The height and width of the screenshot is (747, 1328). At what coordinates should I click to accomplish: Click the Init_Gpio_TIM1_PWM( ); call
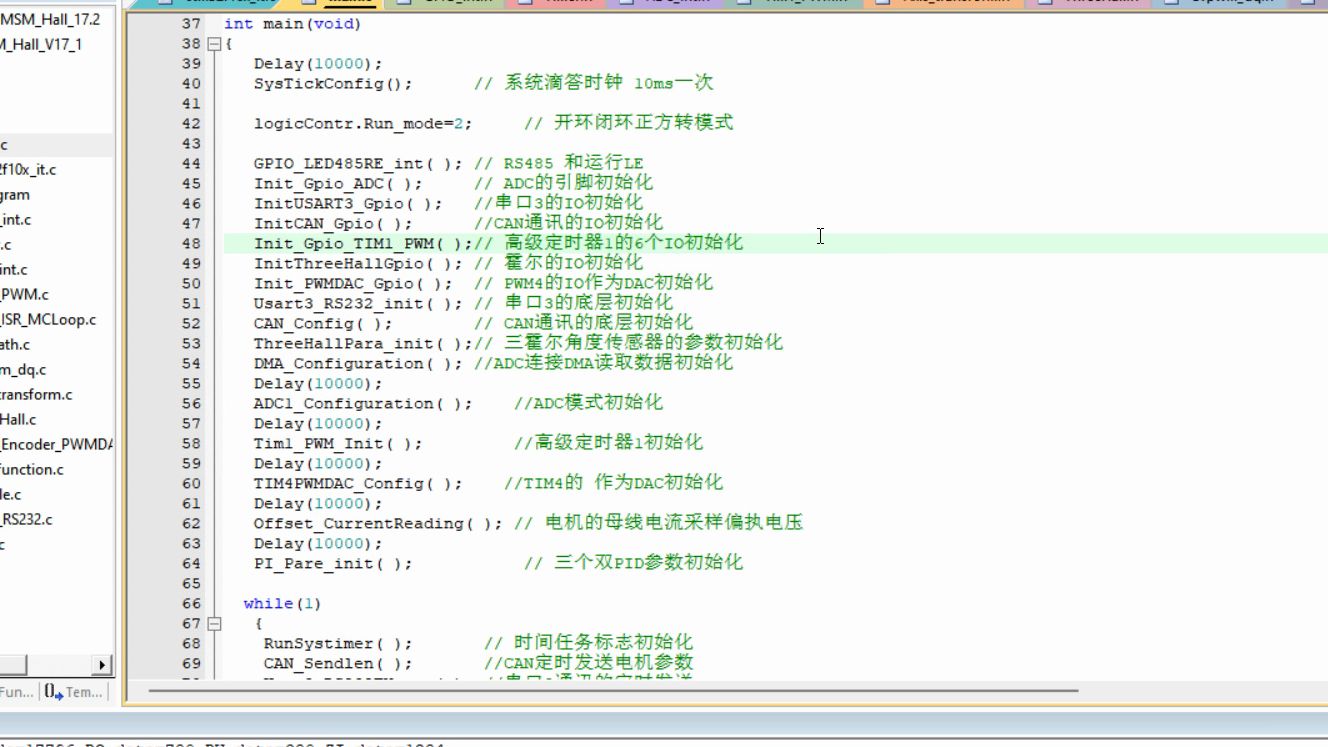click(x=363, y=244)
